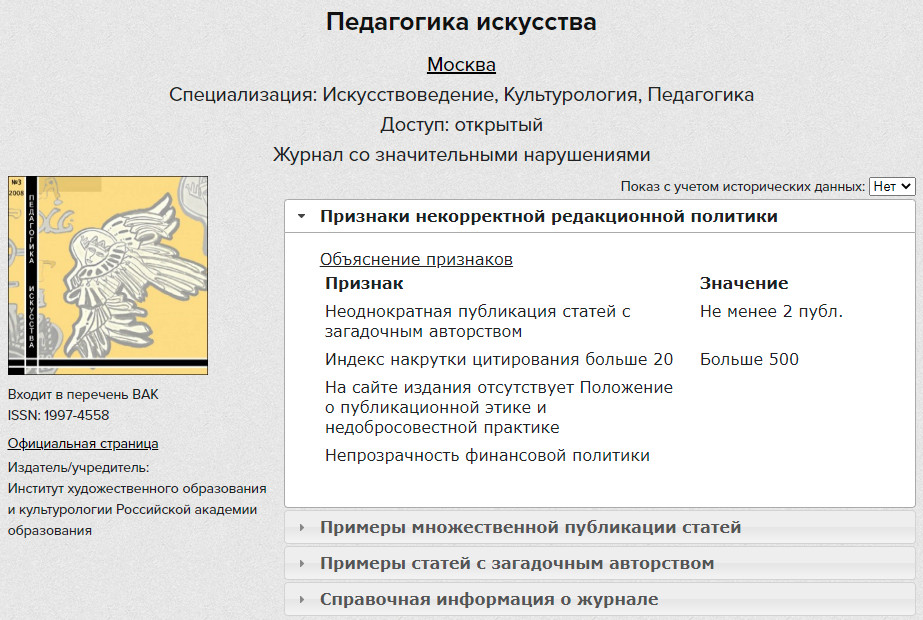Click the triangle icon beside 'Справочная информация'
This screenshot has height=620, width=923.
point(301,600)
